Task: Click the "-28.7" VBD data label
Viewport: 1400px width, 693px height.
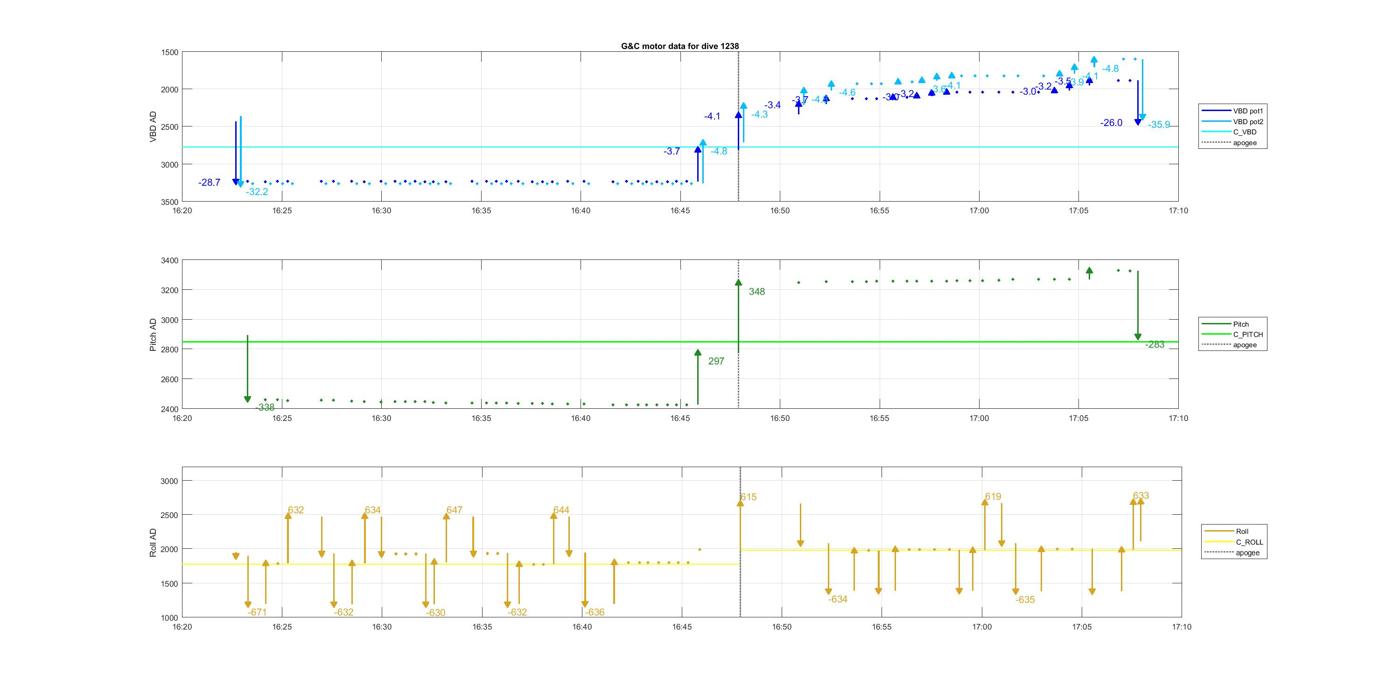Action: coord(209,183)
